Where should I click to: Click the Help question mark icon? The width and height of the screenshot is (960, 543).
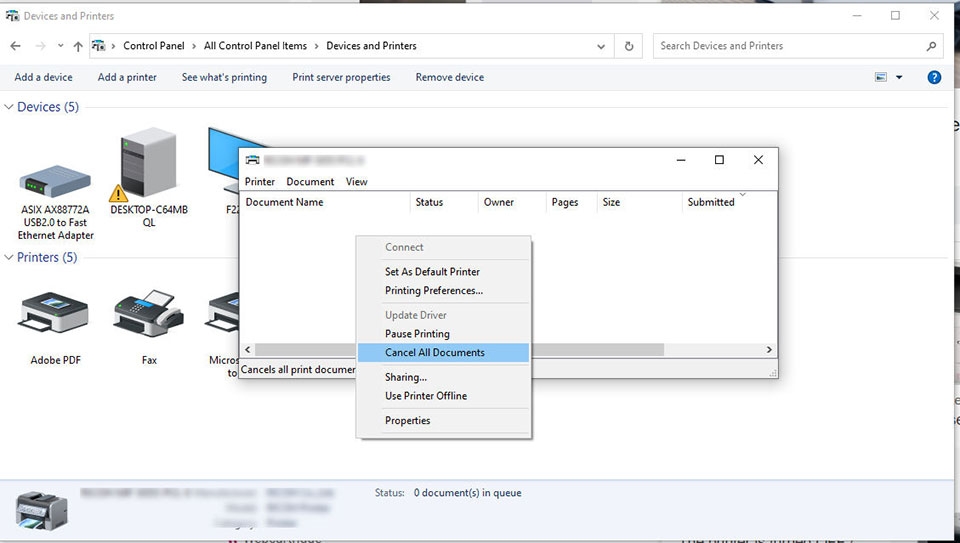(x=934, y=77)
